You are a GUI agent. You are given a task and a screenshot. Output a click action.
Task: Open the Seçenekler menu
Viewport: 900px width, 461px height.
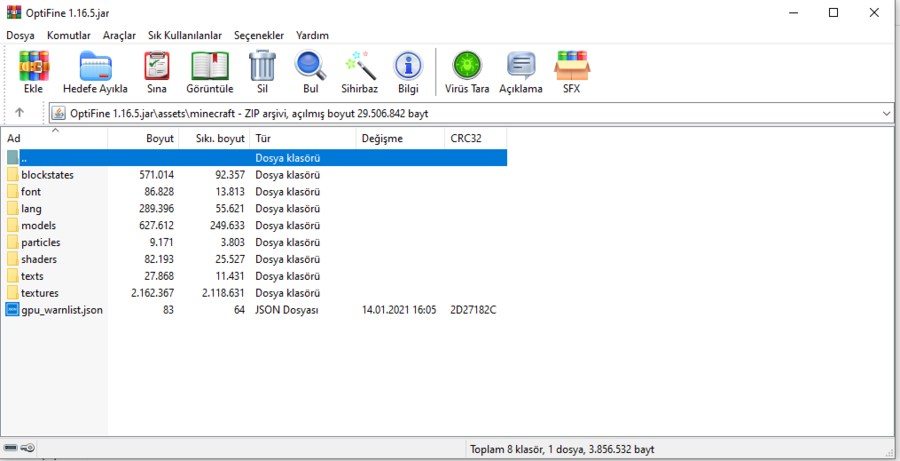[x=259, y=35]
